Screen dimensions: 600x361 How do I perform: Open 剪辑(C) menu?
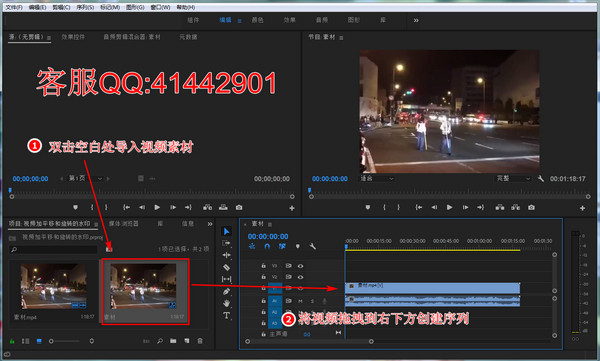(x=61, y=7)
